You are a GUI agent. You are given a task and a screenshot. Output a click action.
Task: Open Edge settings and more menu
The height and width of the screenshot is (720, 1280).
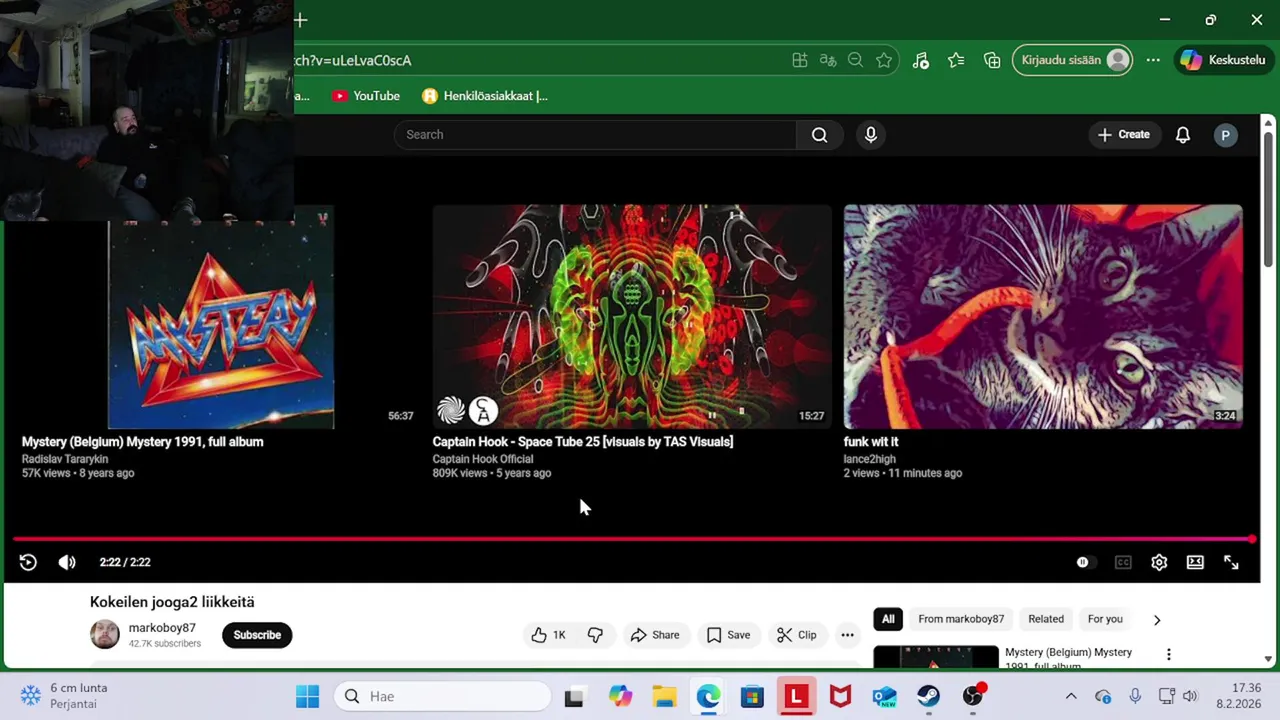pyautogui.click(x=1153, y=60)
